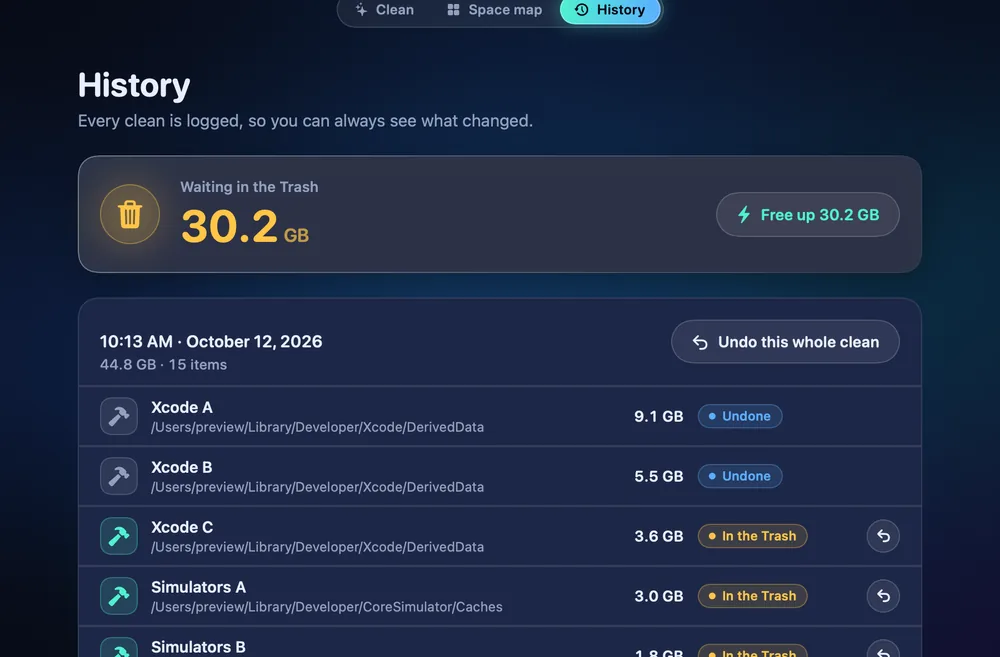Click the Free up 30.2 GB button

coord(807,214)
